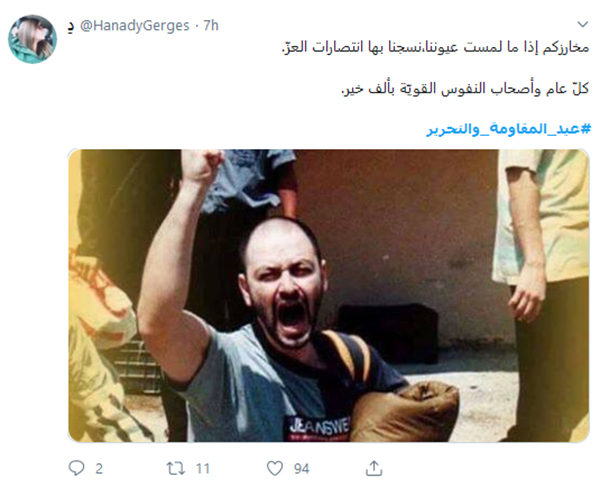This screenshot has width=600, height=487.
Task: Click the reply count 2
Action: click(x=99, y=469)
